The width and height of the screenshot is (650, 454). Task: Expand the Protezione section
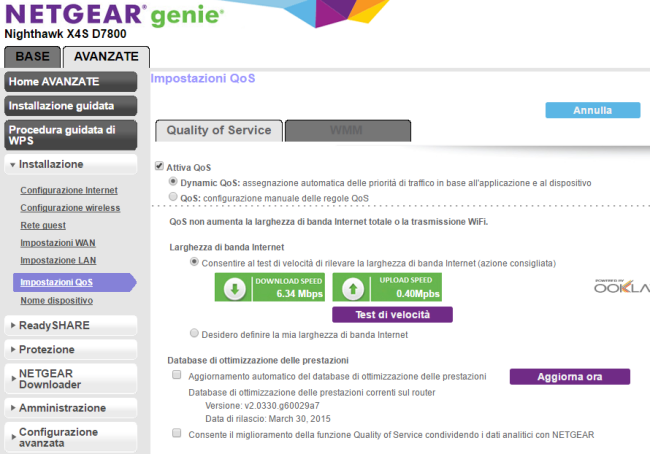point(70,350)
